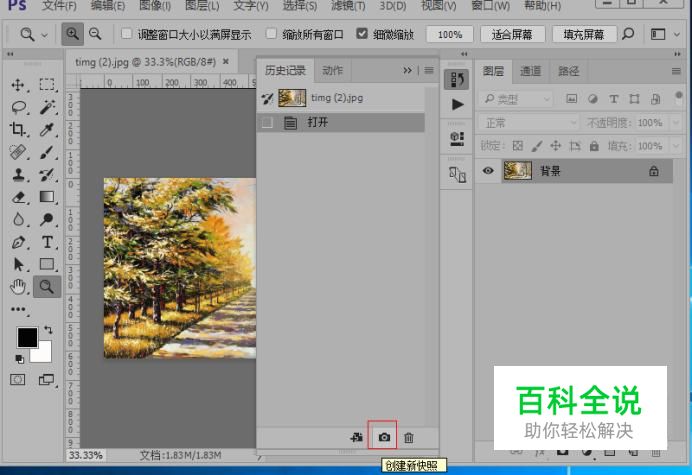Open the 图像(I) menu
The image size is (692, 475).
[x=155, y=6]
